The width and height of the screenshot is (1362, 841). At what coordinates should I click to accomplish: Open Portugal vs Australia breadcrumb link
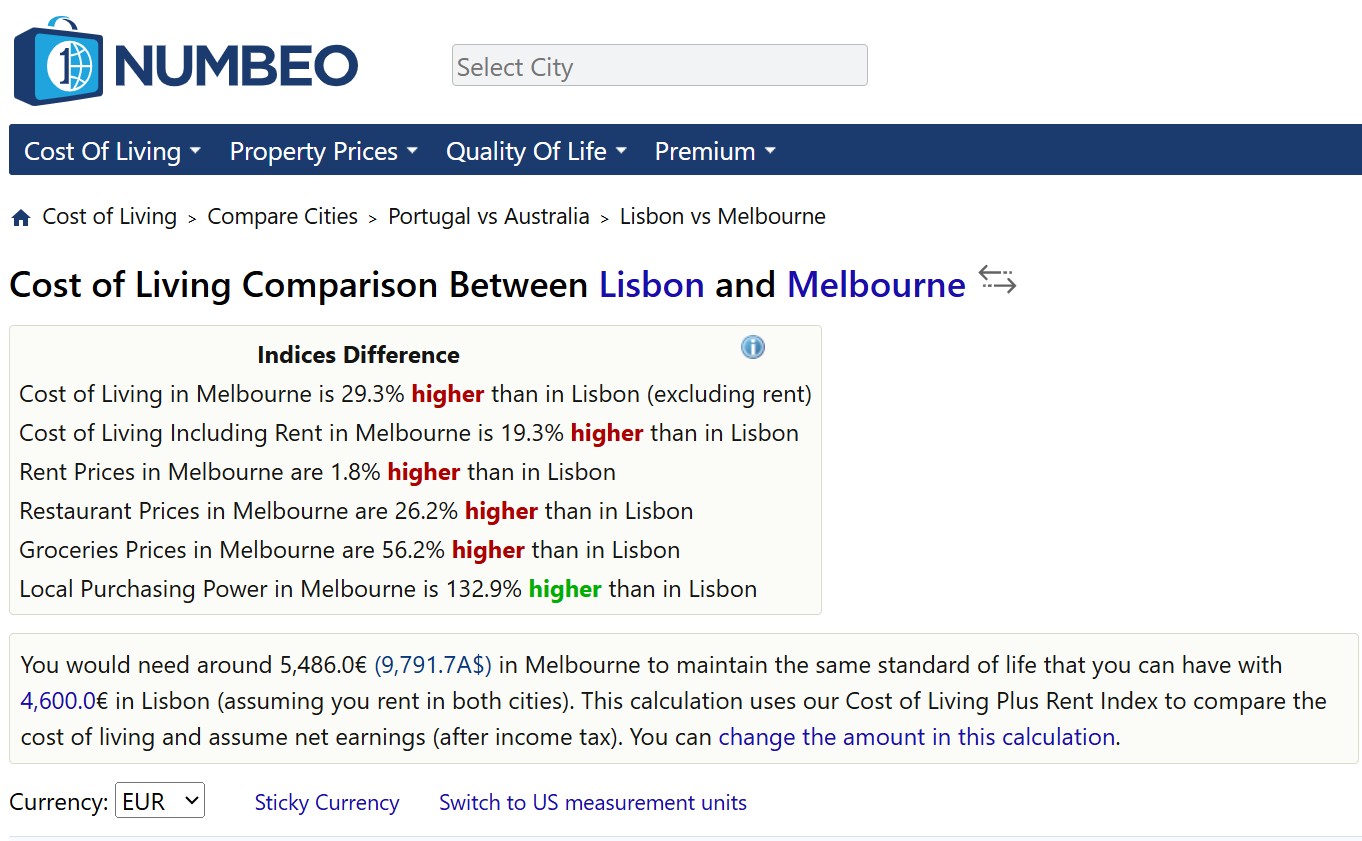click(x=488, y=217)
